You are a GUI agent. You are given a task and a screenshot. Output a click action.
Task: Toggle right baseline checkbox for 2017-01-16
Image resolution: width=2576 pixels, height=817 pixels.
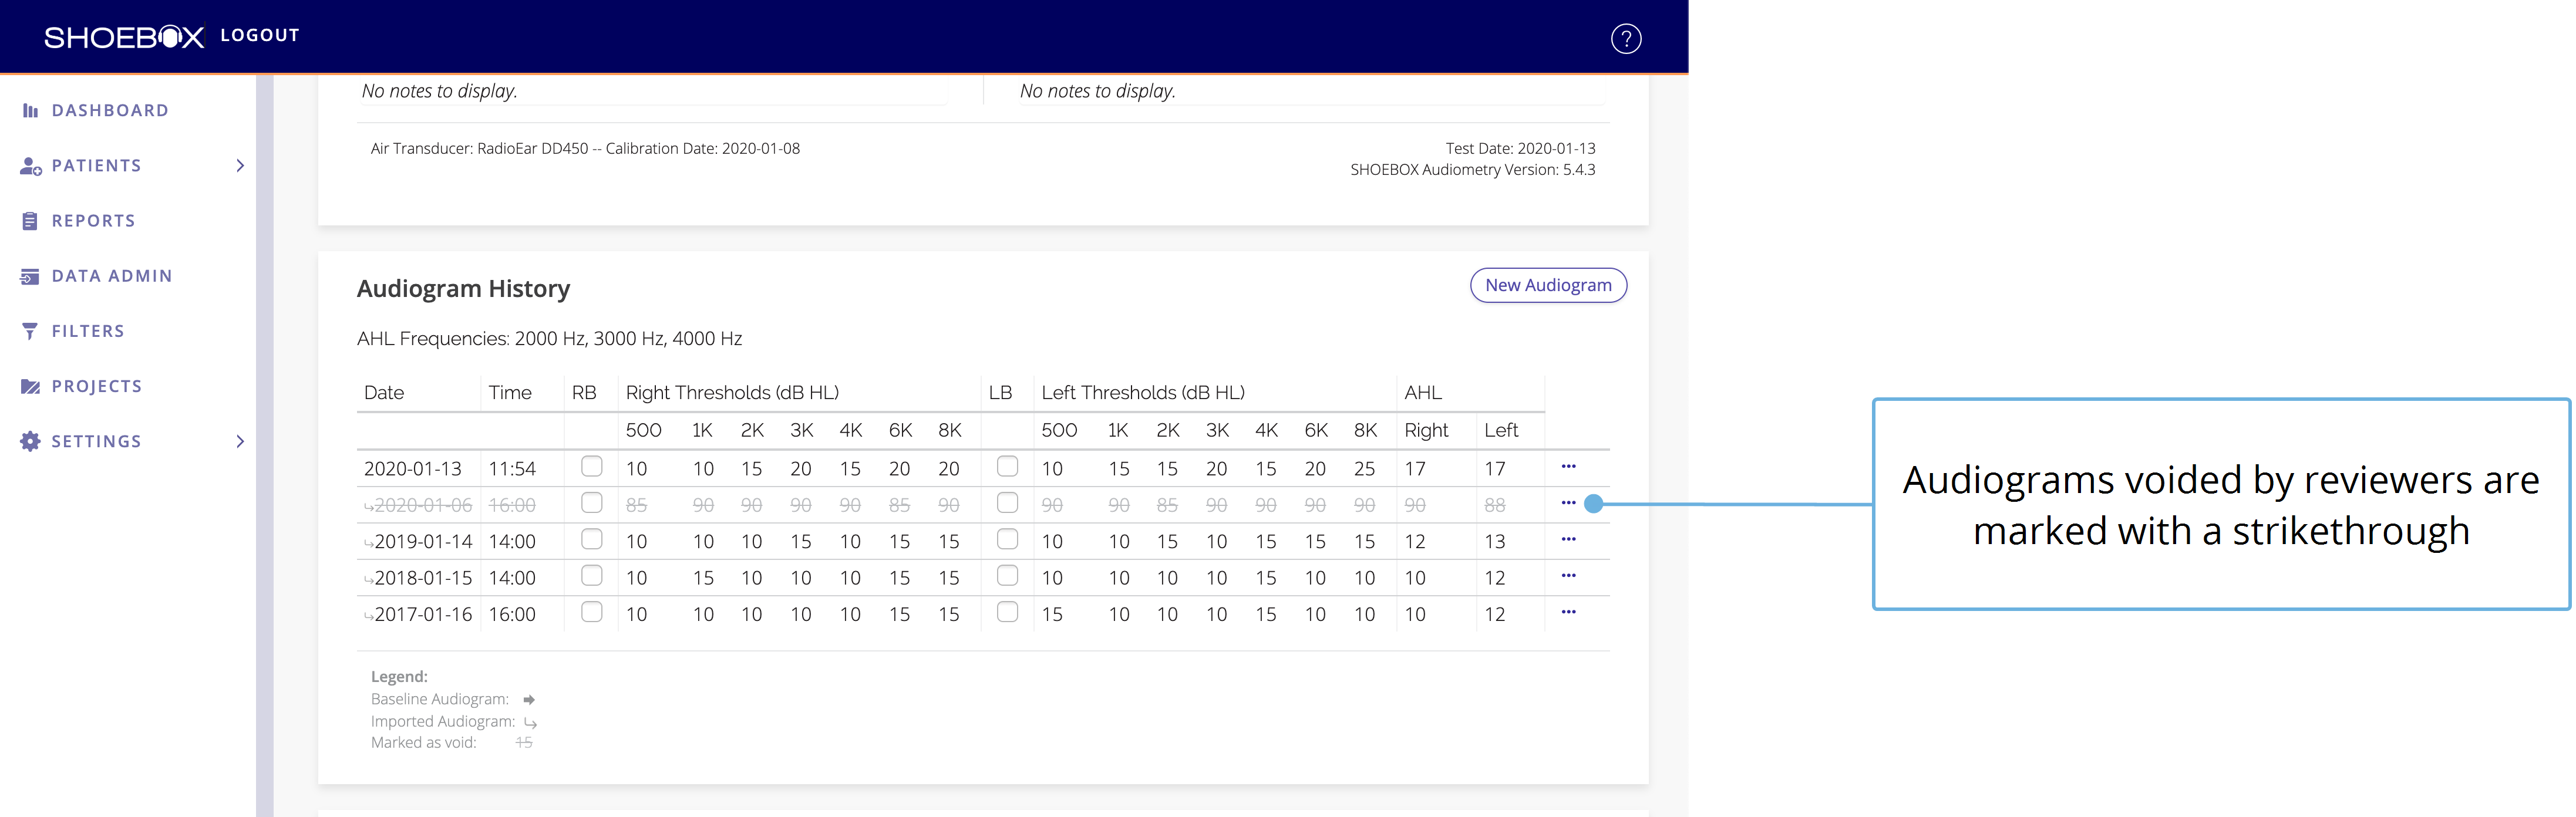[592, 611]
